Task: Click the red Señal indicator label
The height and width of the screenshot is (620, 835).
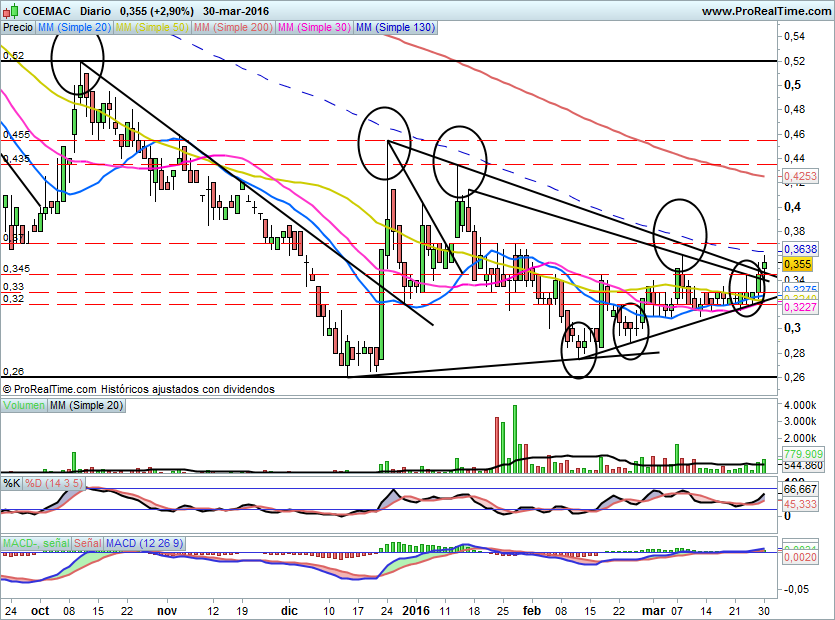Action: click(x=87, y=543)
